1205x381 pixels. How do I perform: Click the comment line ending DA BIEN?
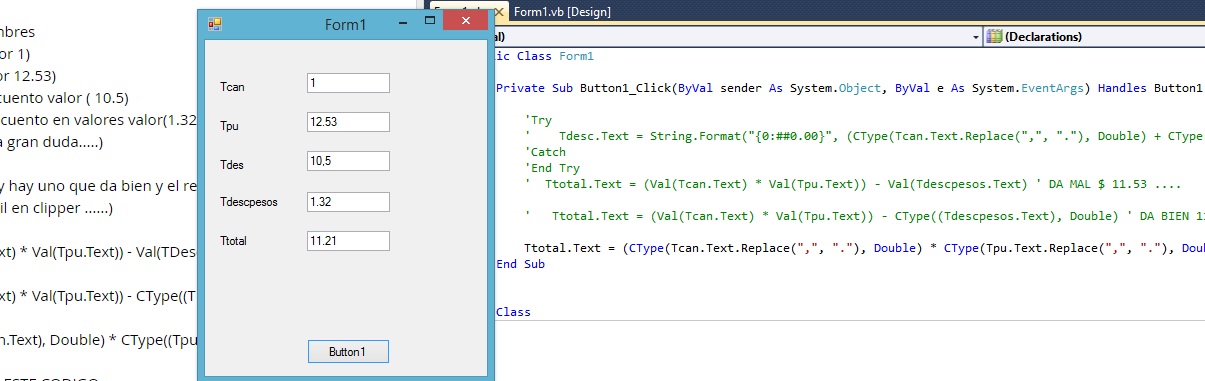coord(864,216)
